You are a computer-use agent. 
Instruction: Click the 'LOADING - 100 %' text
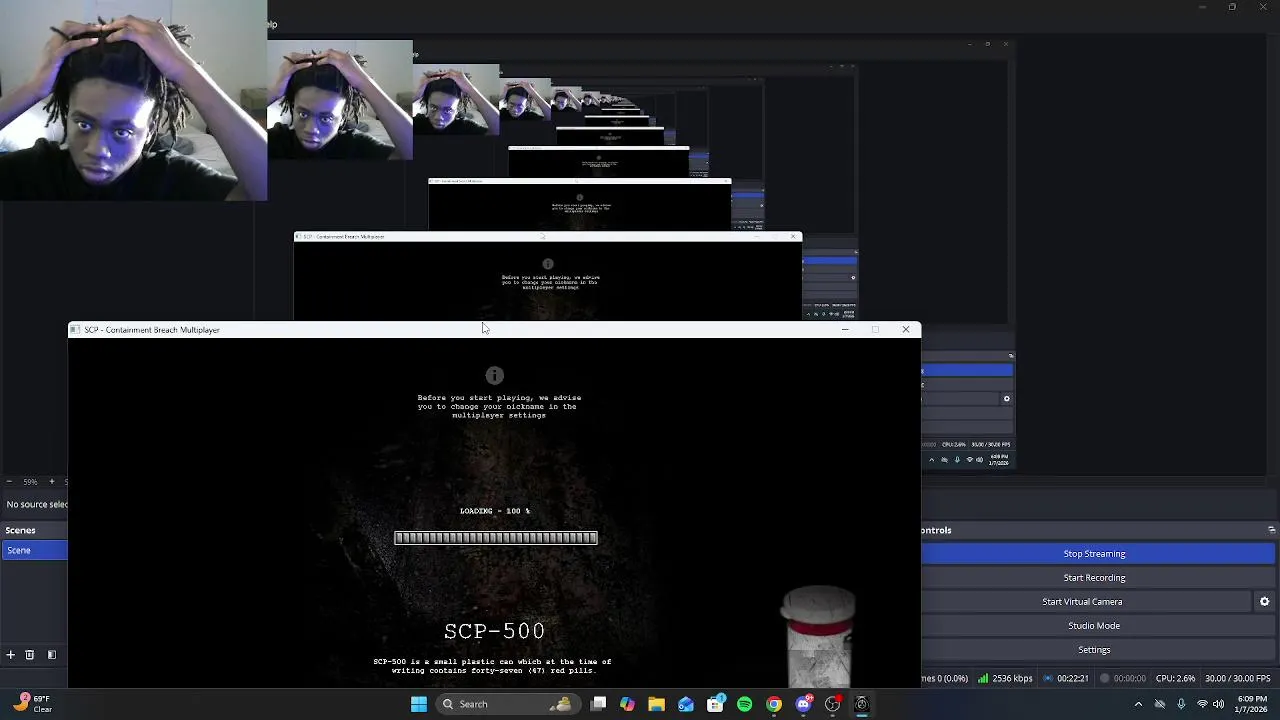coord(495,511)
